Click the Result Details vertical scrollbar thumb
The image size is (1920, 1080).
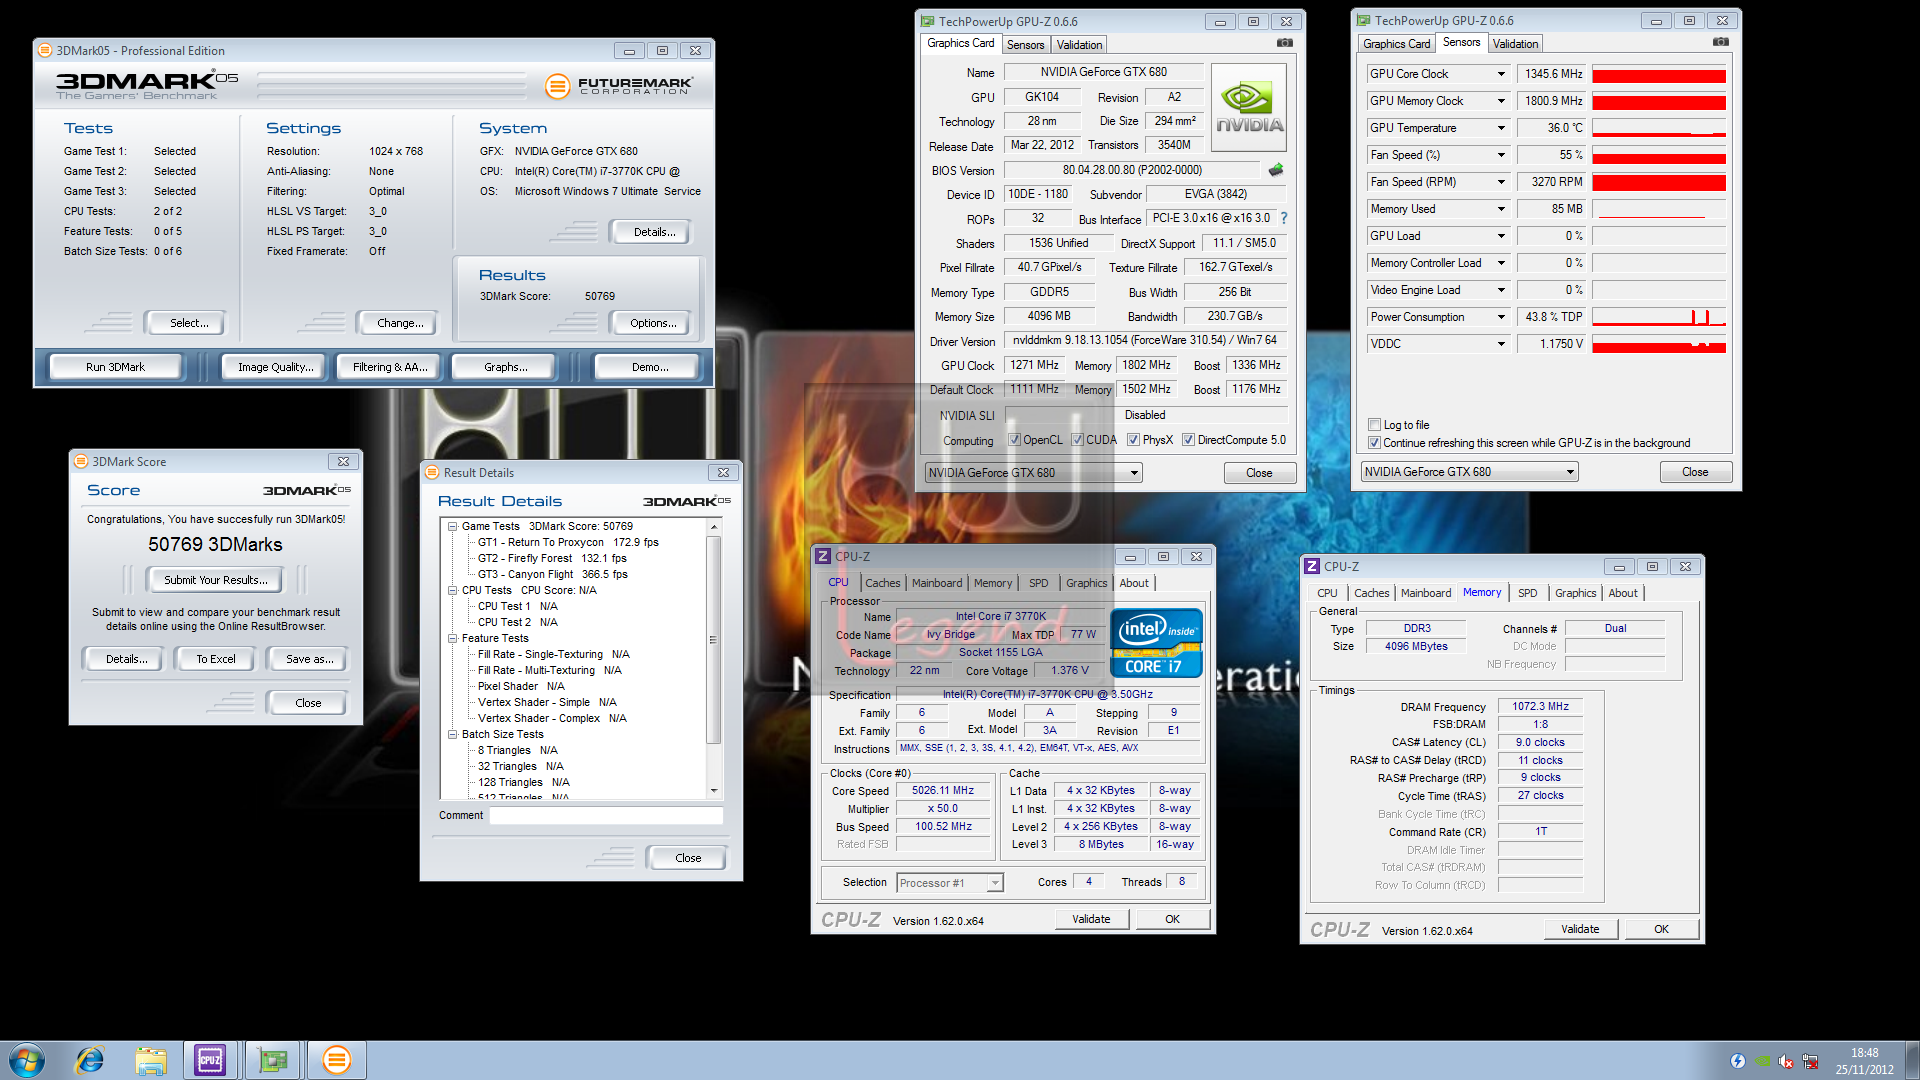point(713,640)
